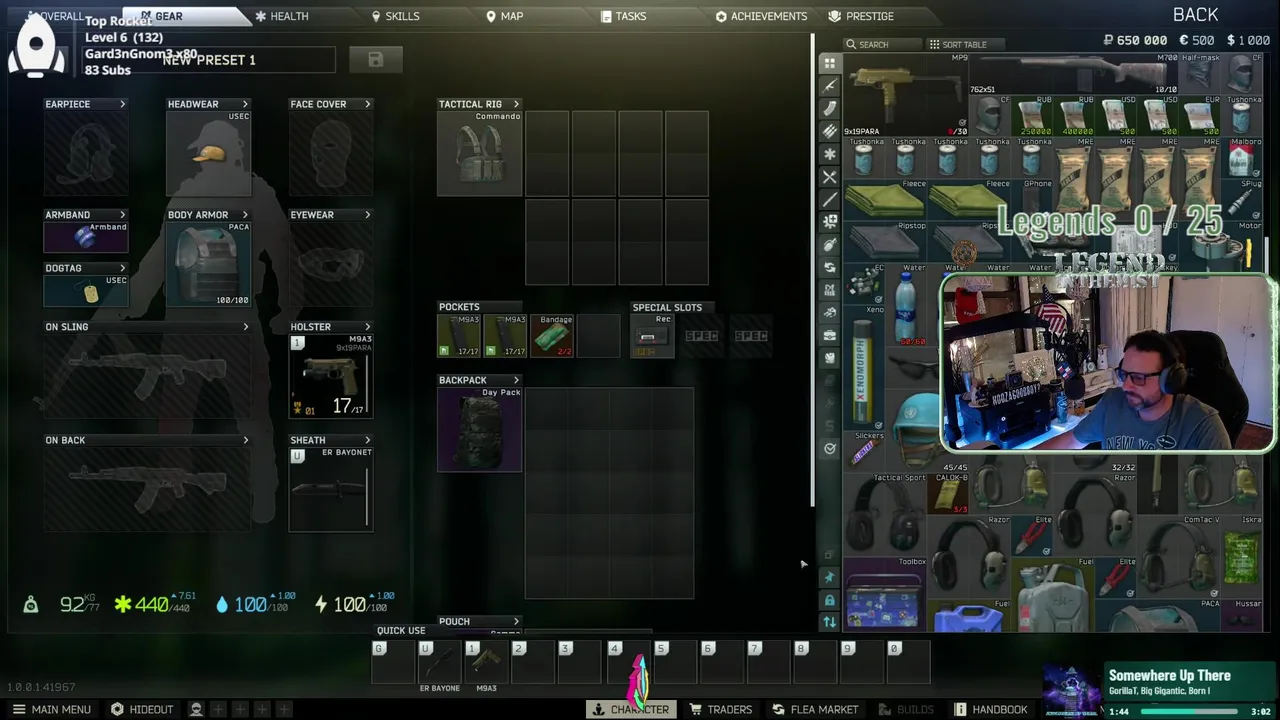The image size is (1280, 720).
Task: Click the 250000 RUB cash stack
Action: (x=1033, y=116)
